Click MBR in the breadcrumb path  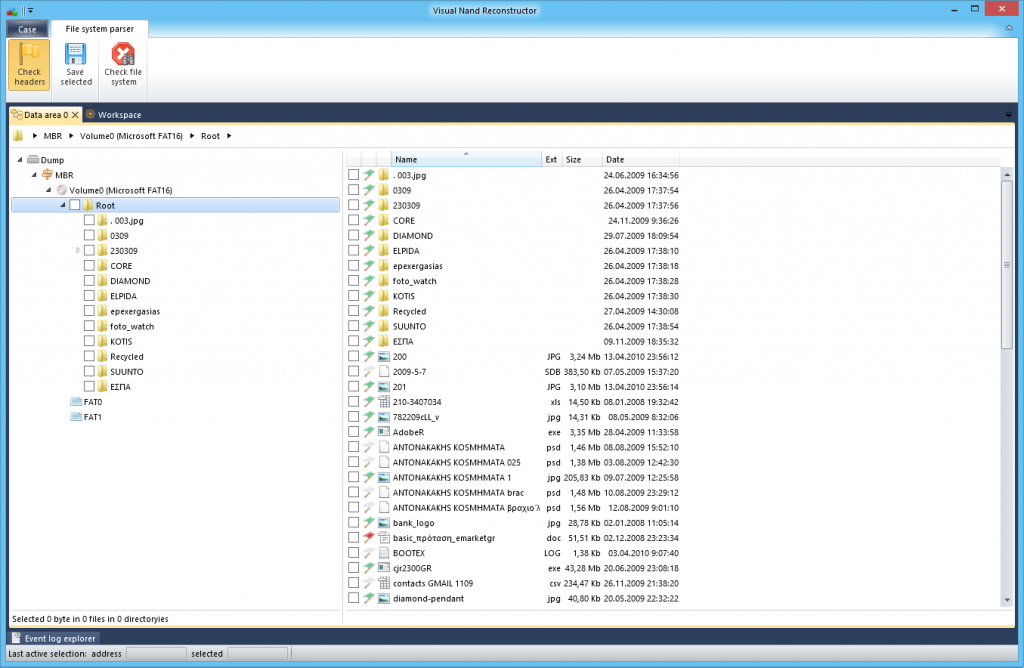52,136
